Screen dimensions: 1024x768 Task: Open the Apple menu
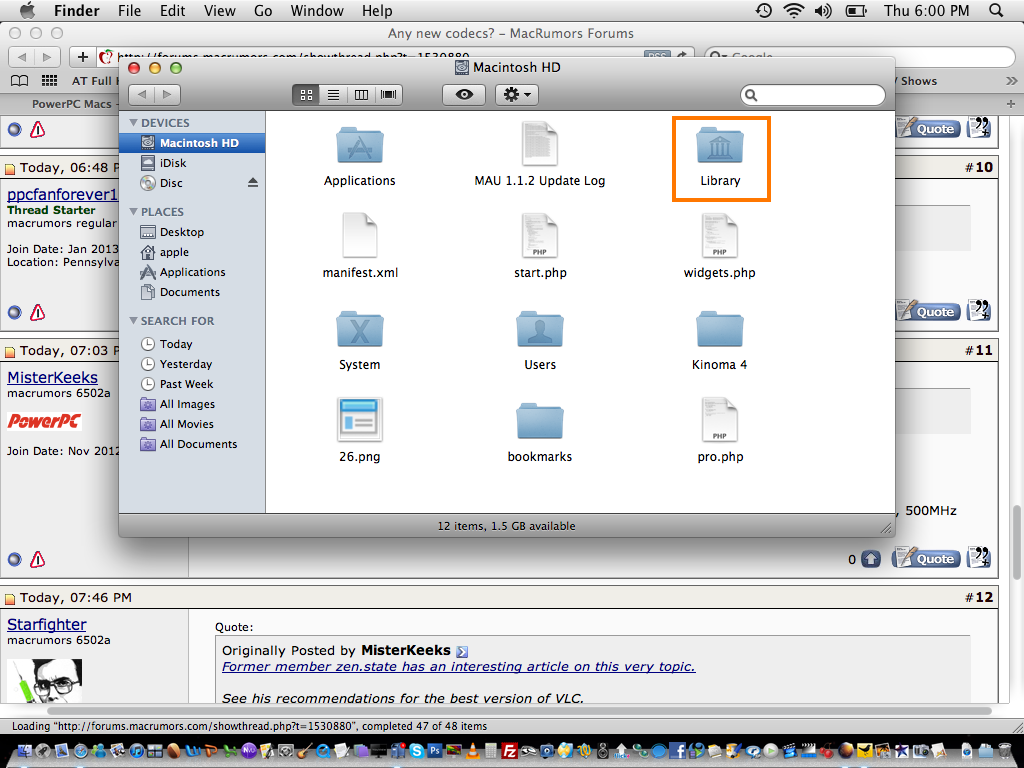27,10
